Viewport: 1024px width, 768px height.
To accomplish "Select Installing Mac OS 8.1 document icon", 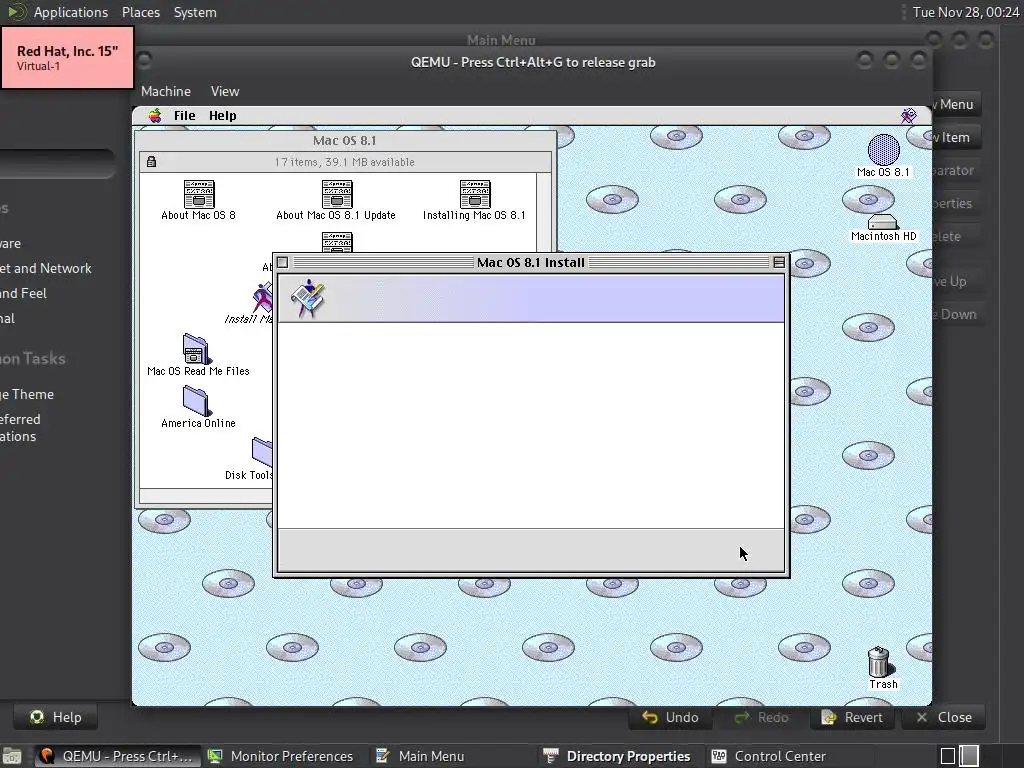I will pyautogui.click(x=475, y=194).
